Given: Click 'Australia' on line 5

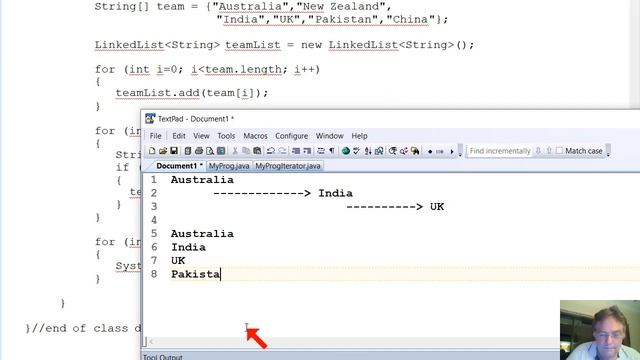Looking at the screenshot, I should 202,234.
